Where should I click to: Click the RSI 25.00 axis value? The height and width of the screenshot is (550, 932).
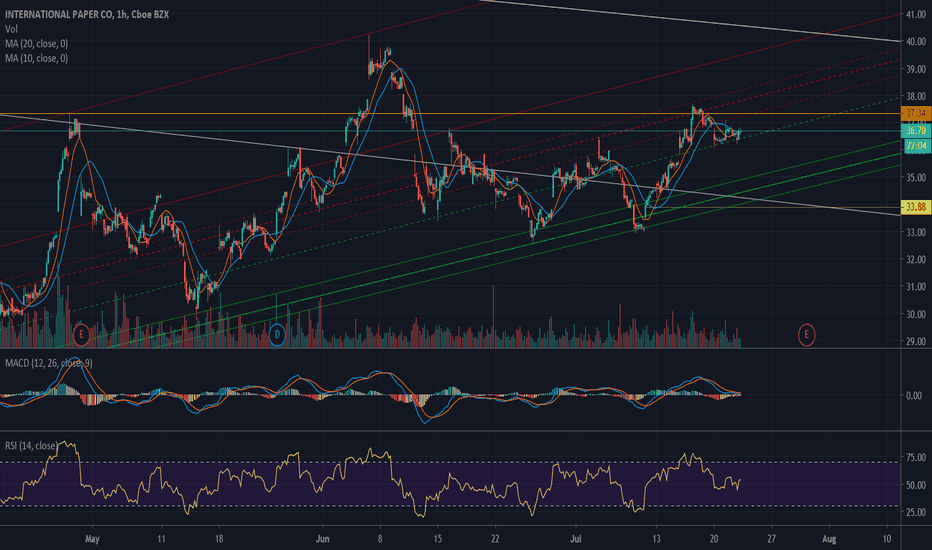[916, 512]
